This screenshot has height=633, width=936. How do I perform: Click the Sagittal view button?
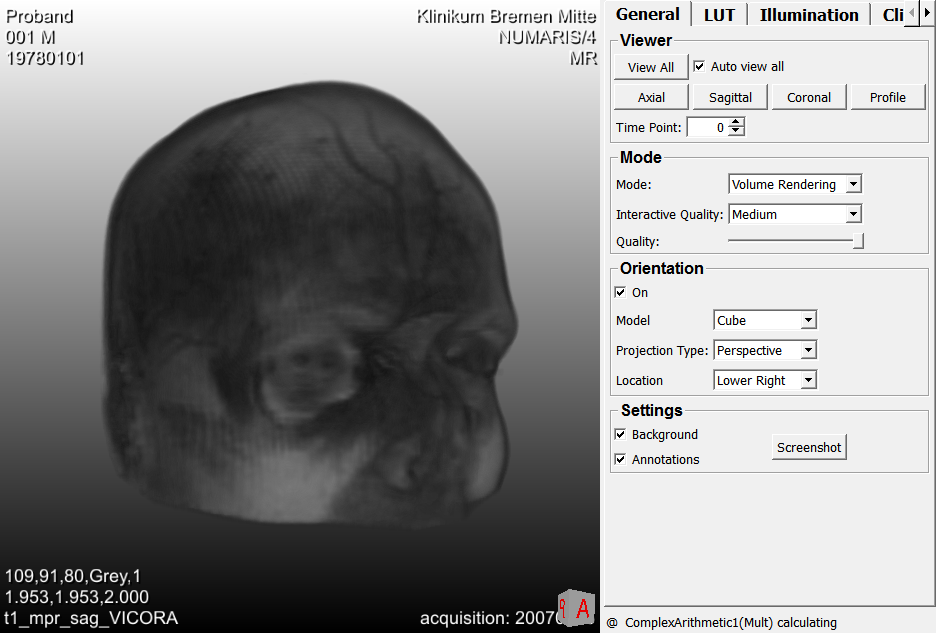[x=730, y=97]
